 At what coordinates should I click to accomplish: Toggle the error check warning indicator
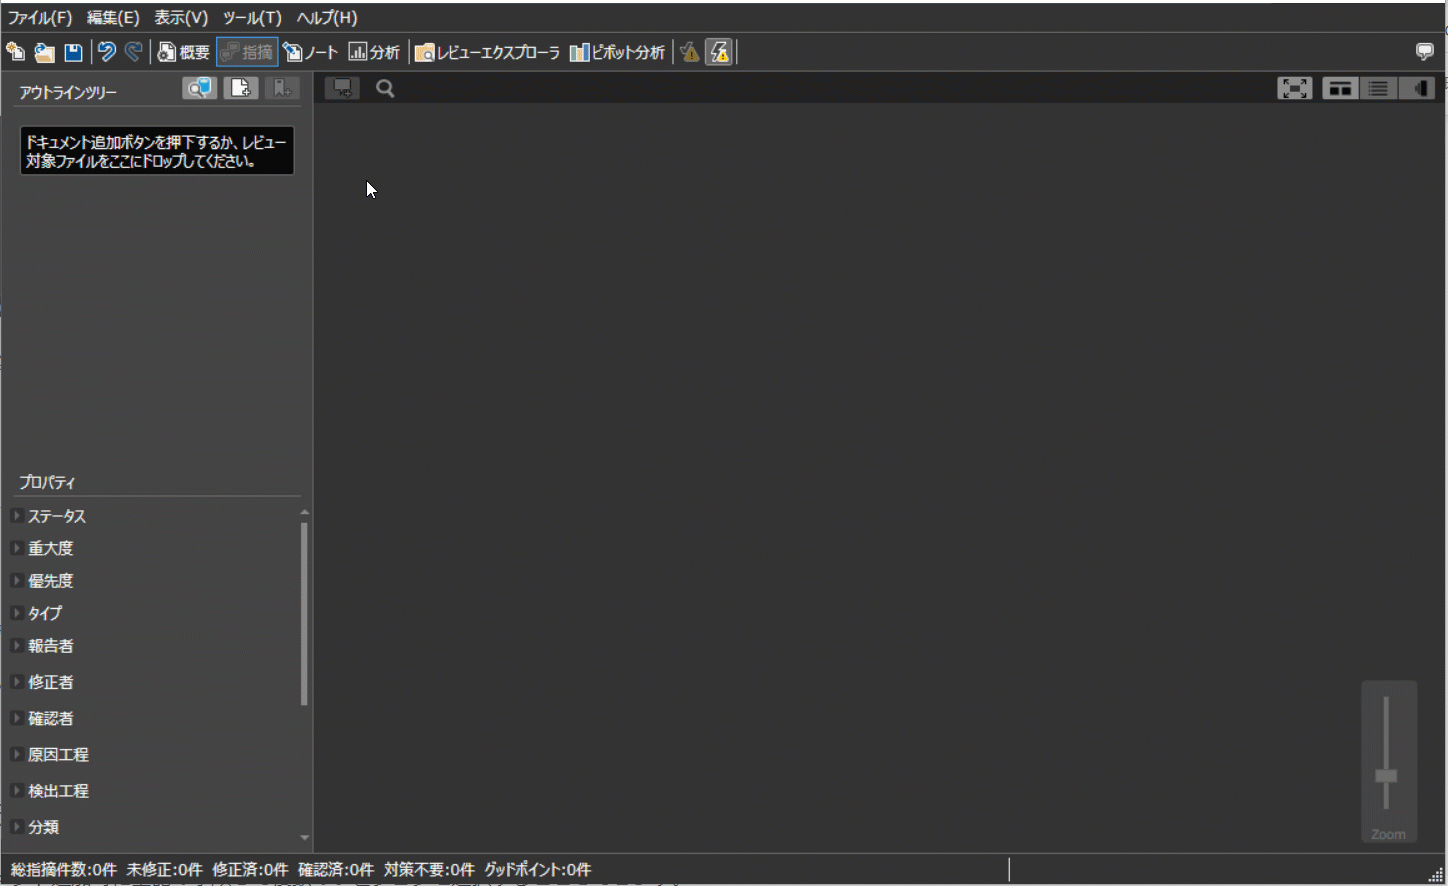(x=689, y=51)
